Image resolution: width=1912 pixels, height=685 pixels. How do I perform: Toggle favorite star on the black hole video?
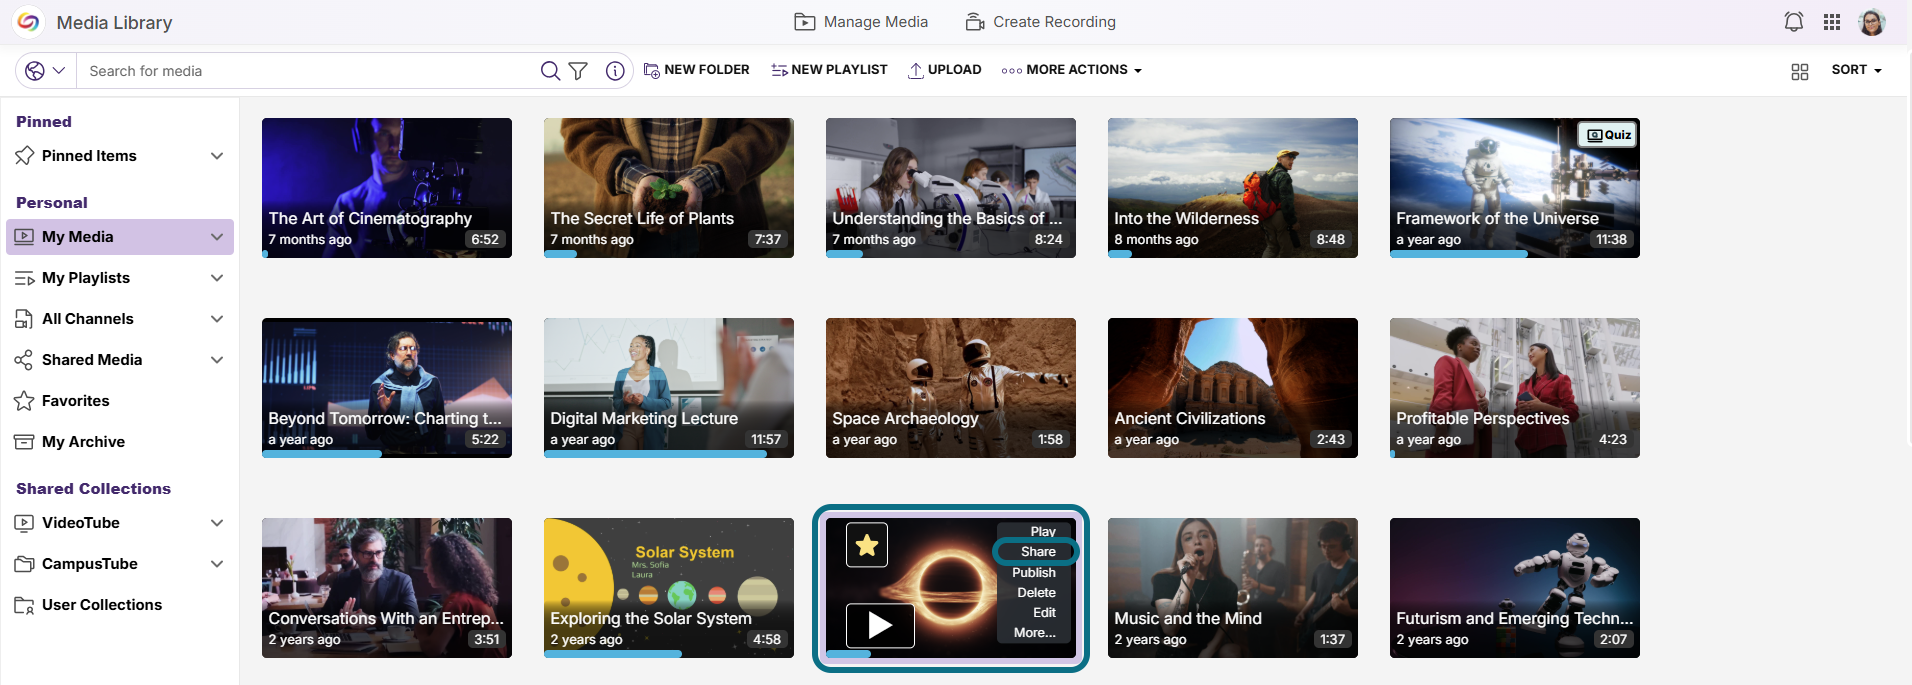[867, 545]
